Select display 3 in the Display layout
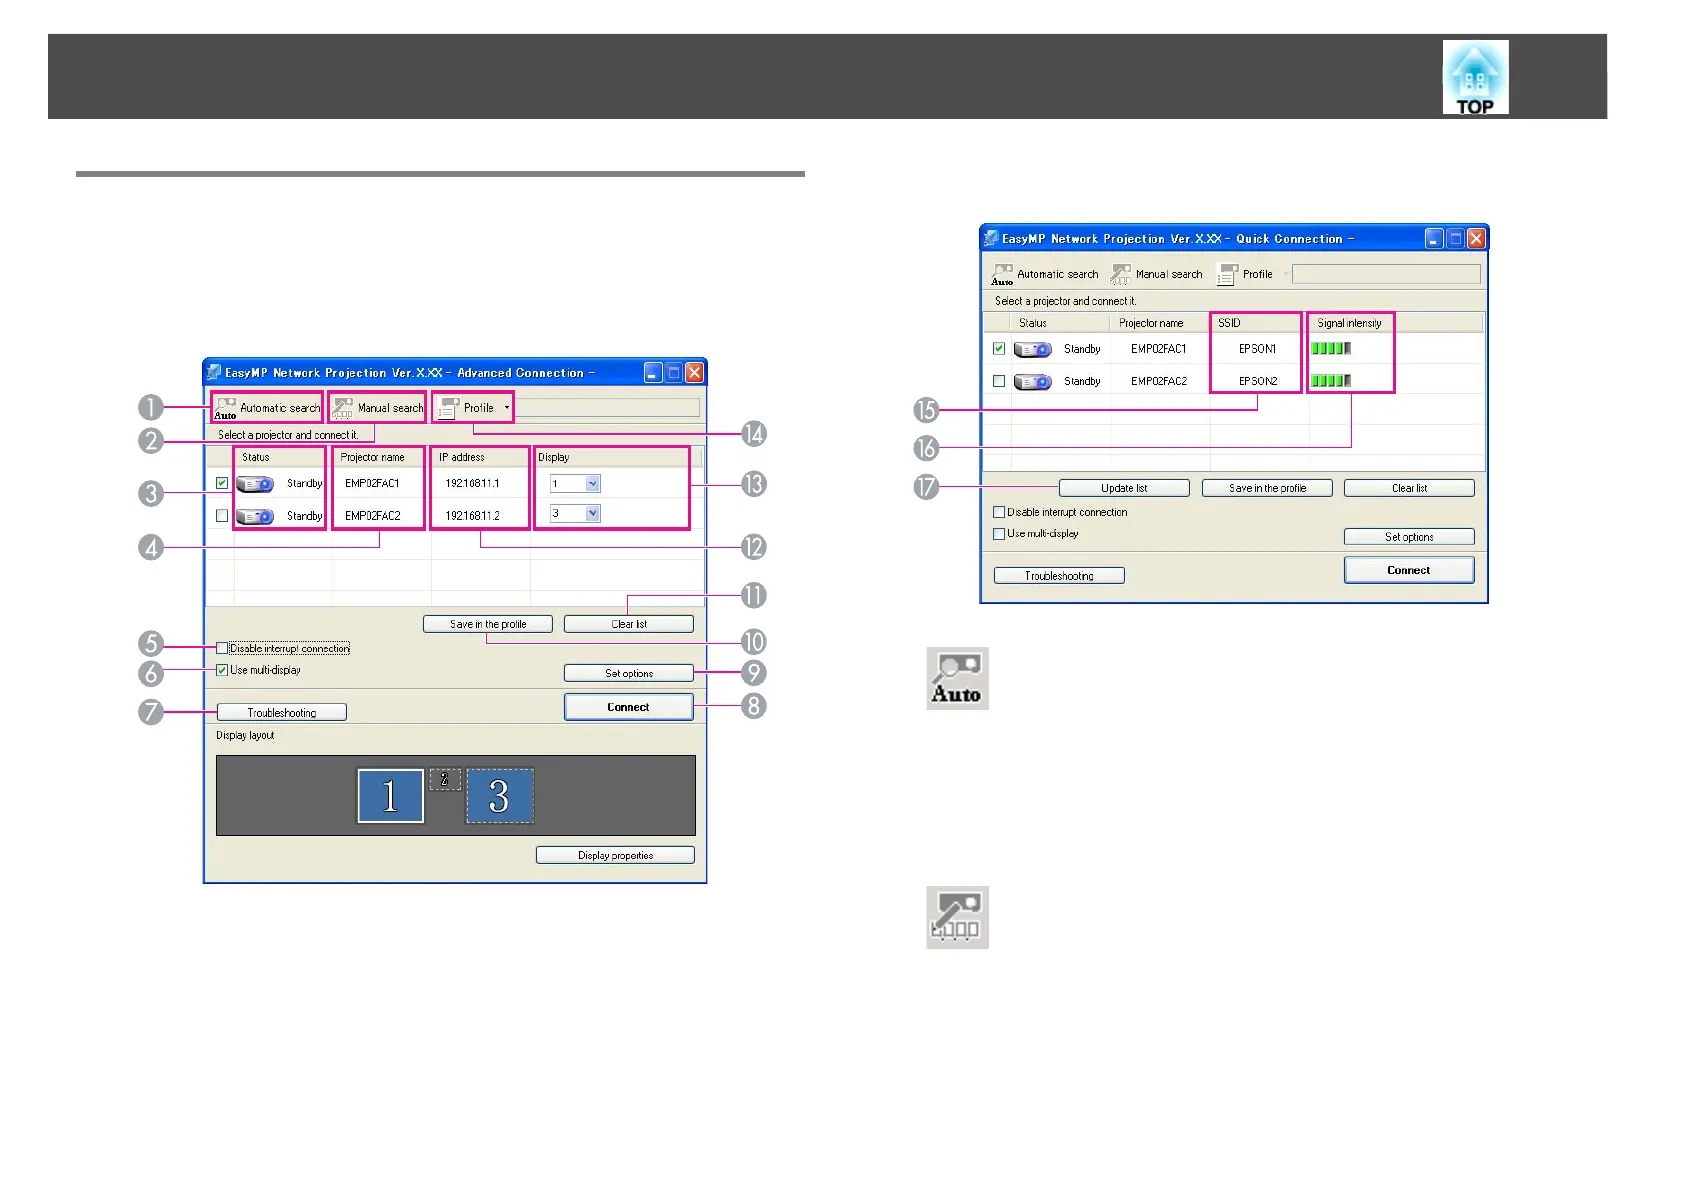The image size is (1684, 1190). 500,796
